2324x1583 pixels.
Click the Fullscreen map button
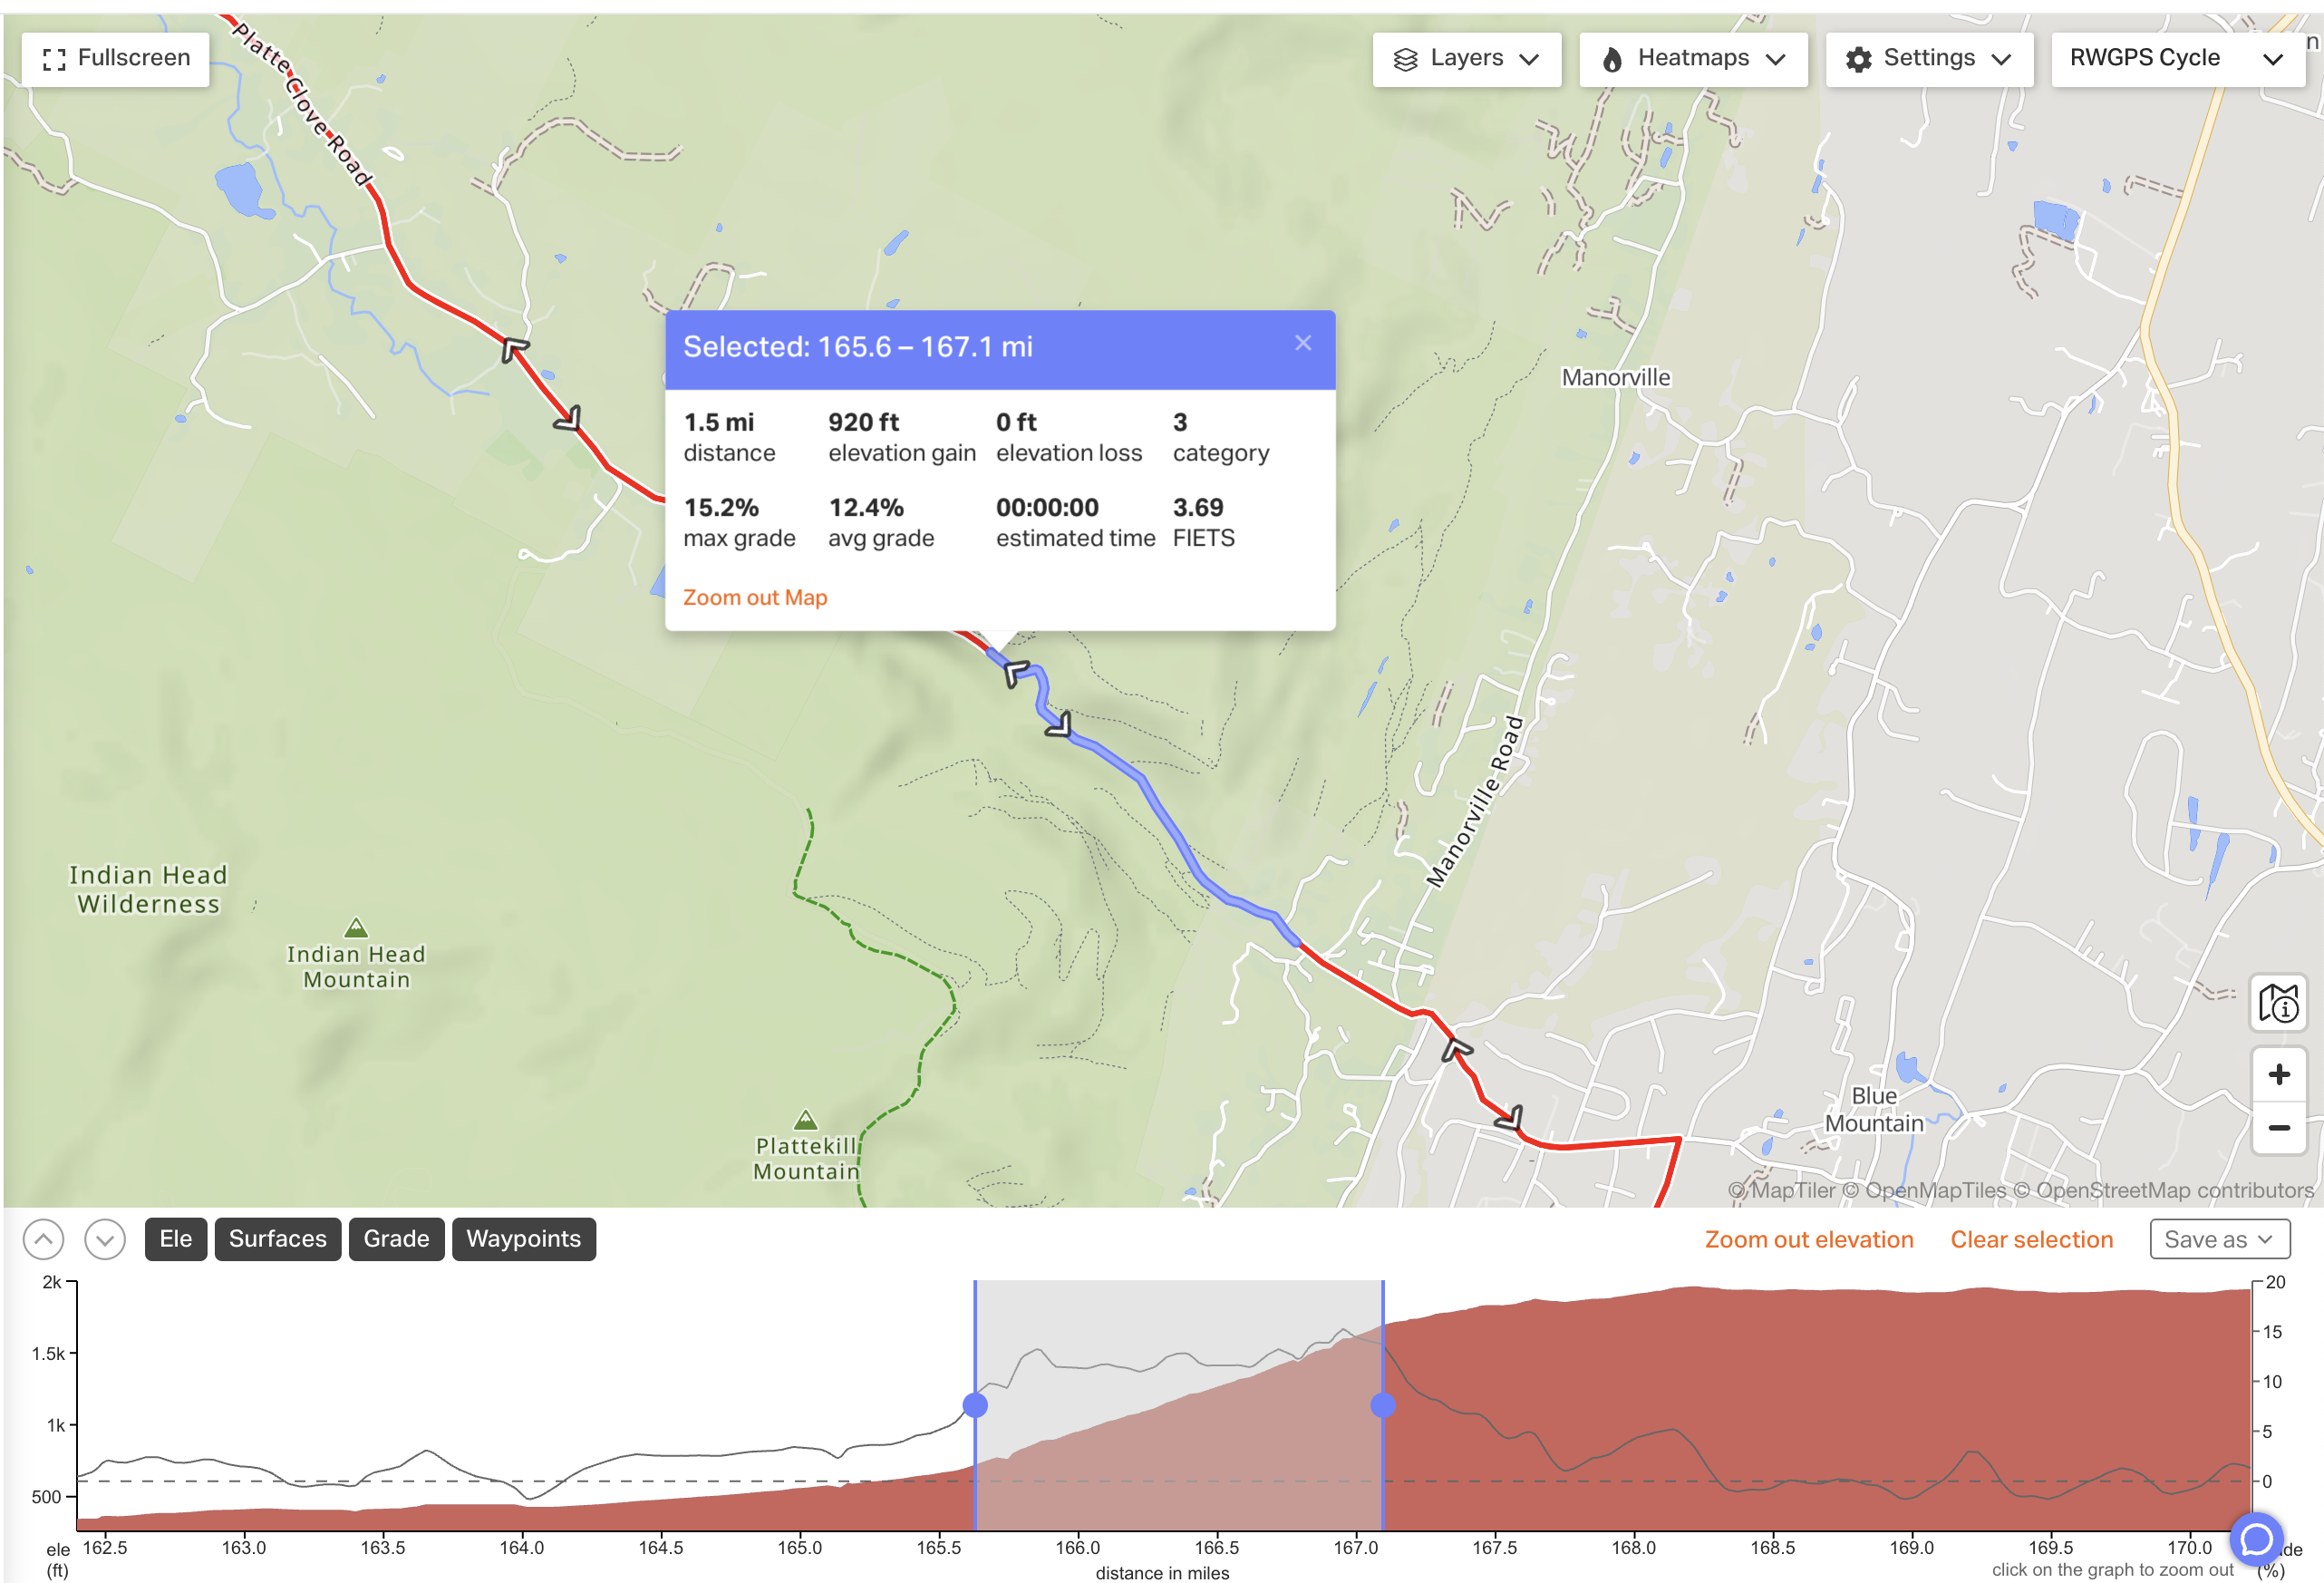(115, 59)
